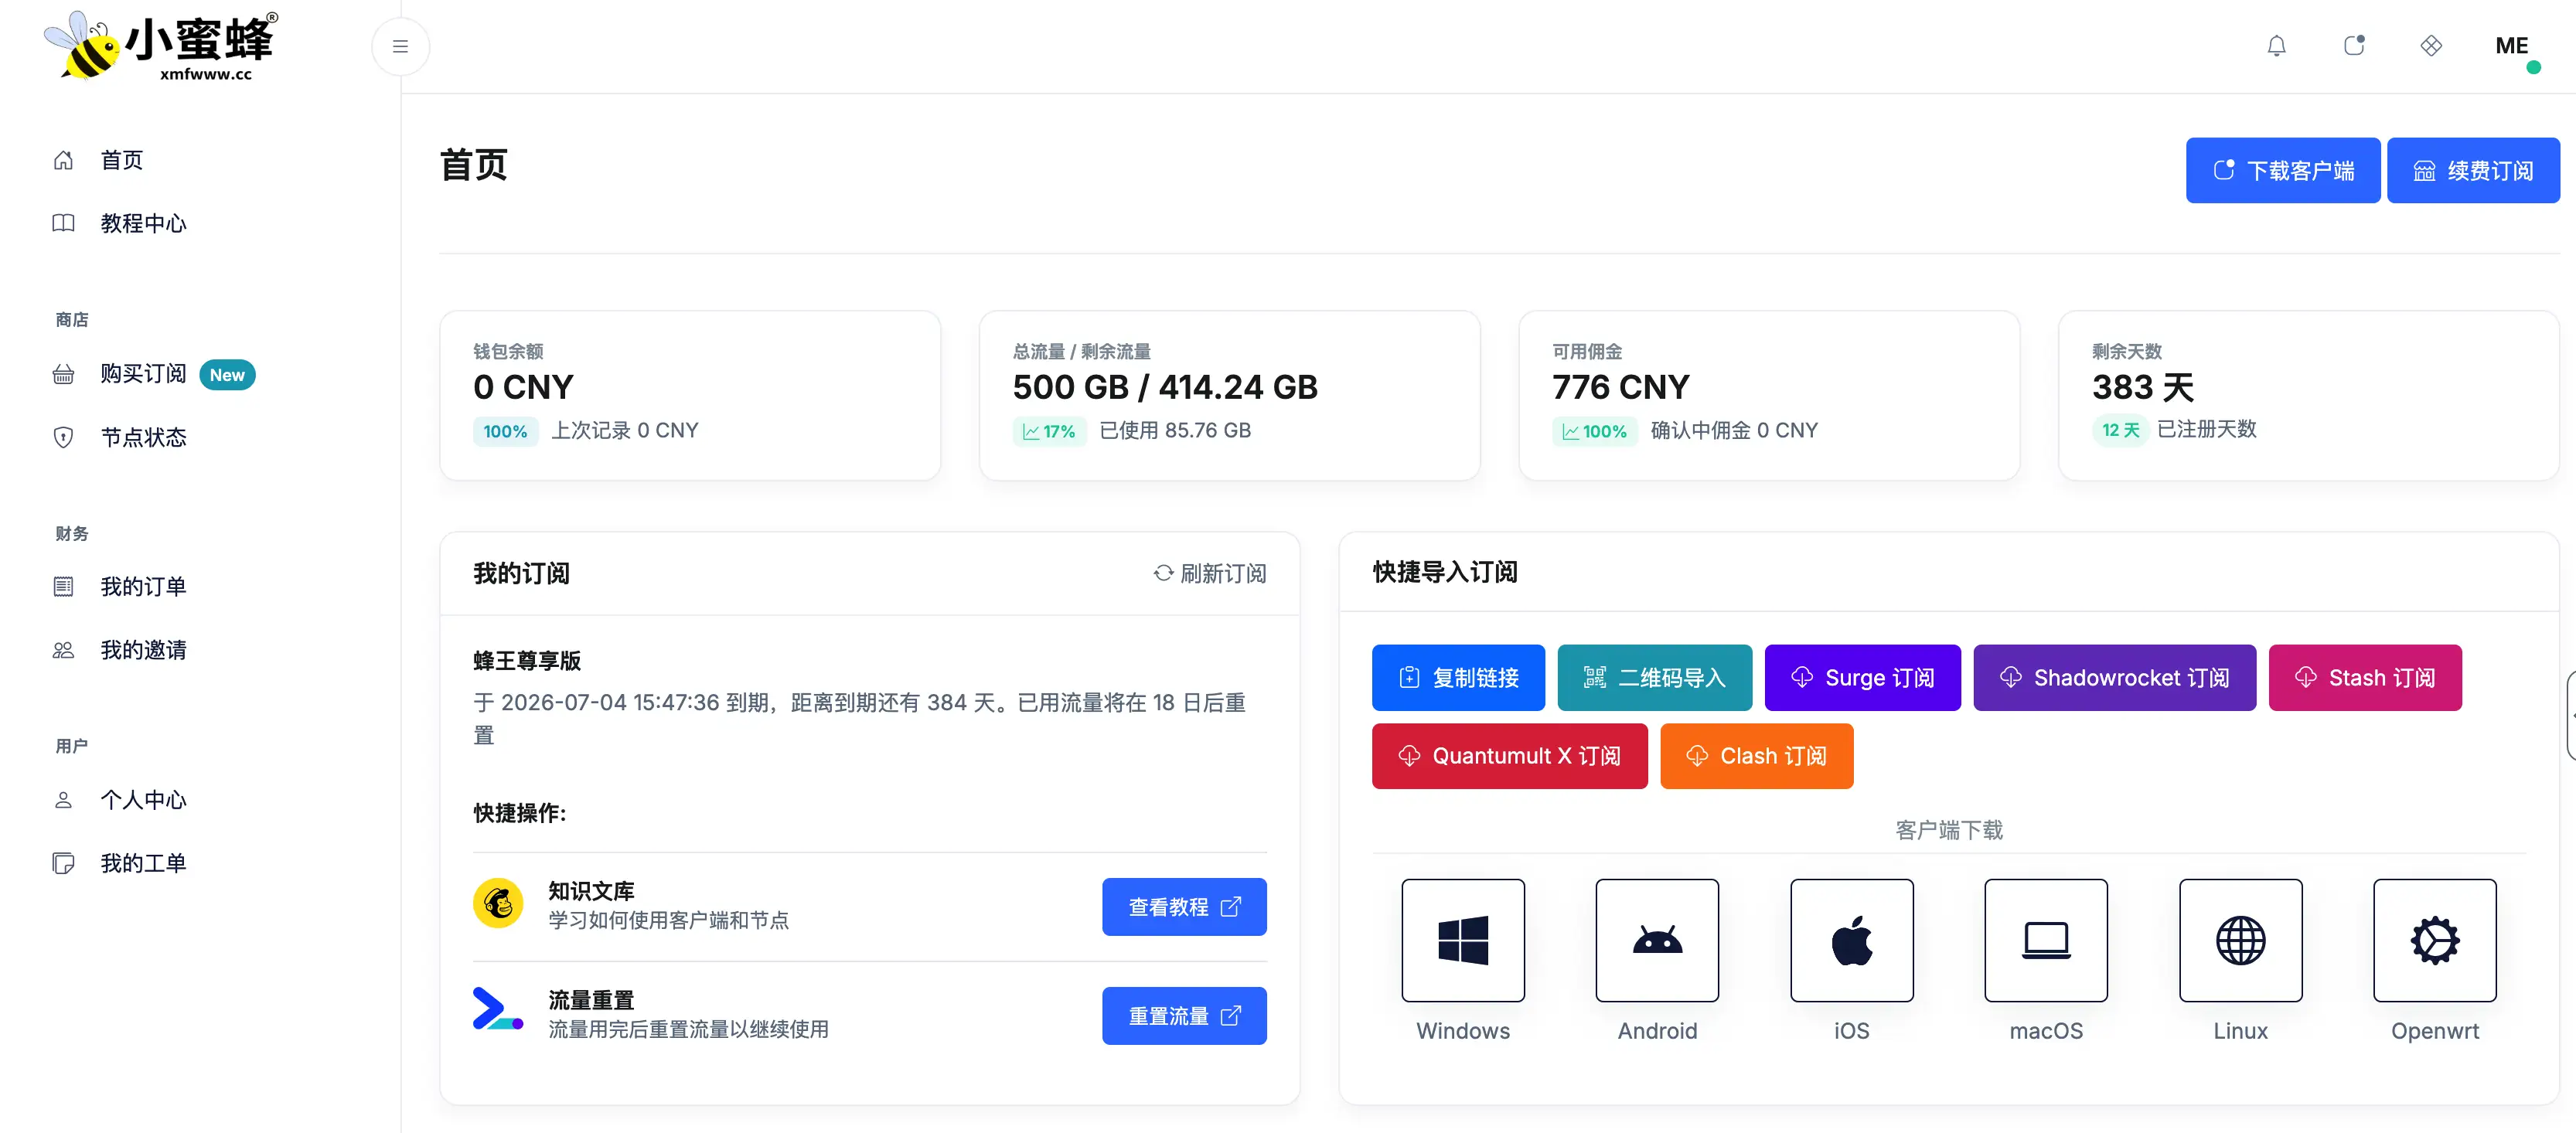Open 购买订阅 marked New
The height and width of the screenshot is (1133, 2576).
(x=143, y=374)
